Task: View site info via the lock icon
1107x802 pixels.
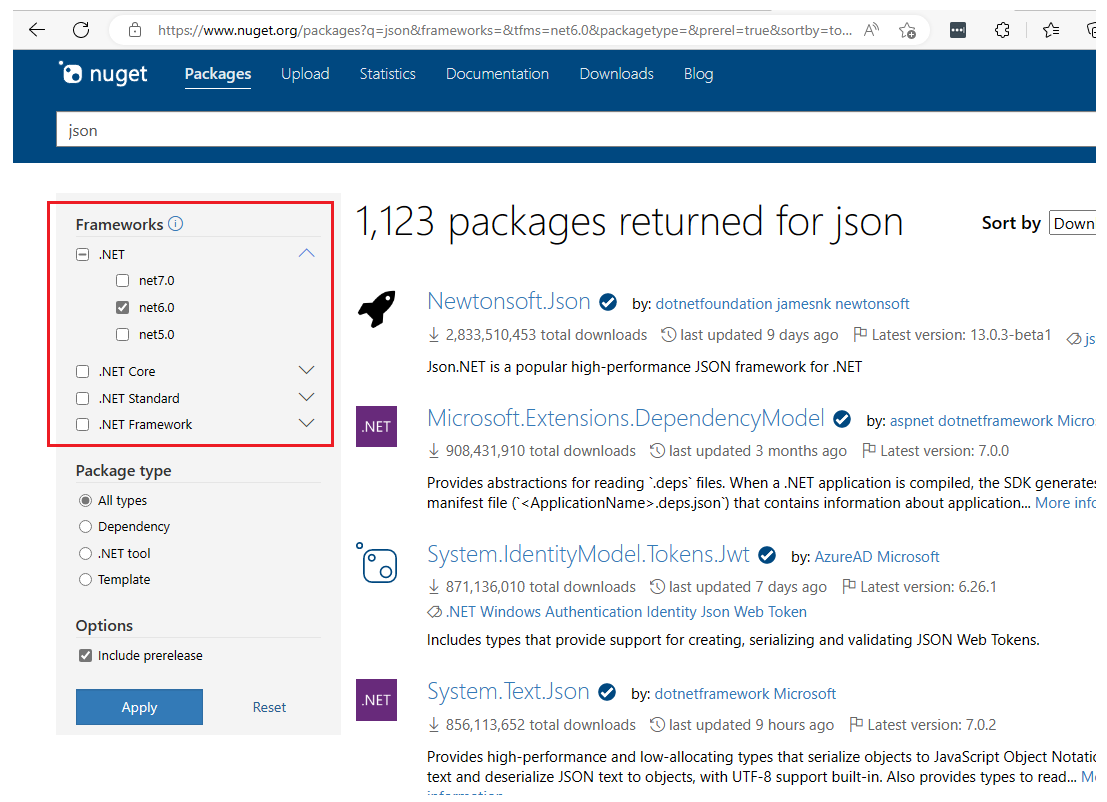Action: 135,30
